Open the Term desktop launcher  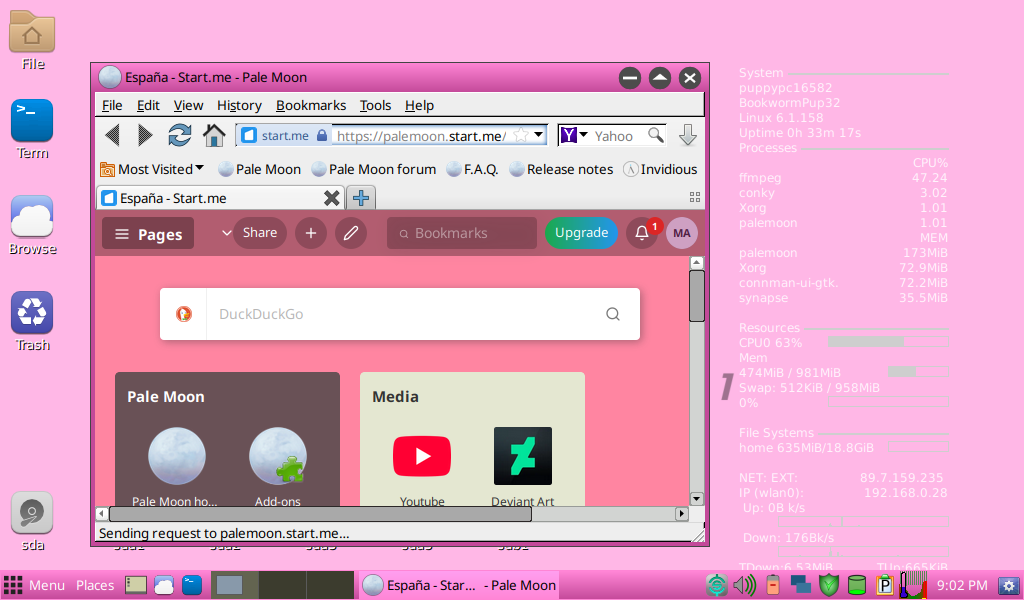(32, 122)
